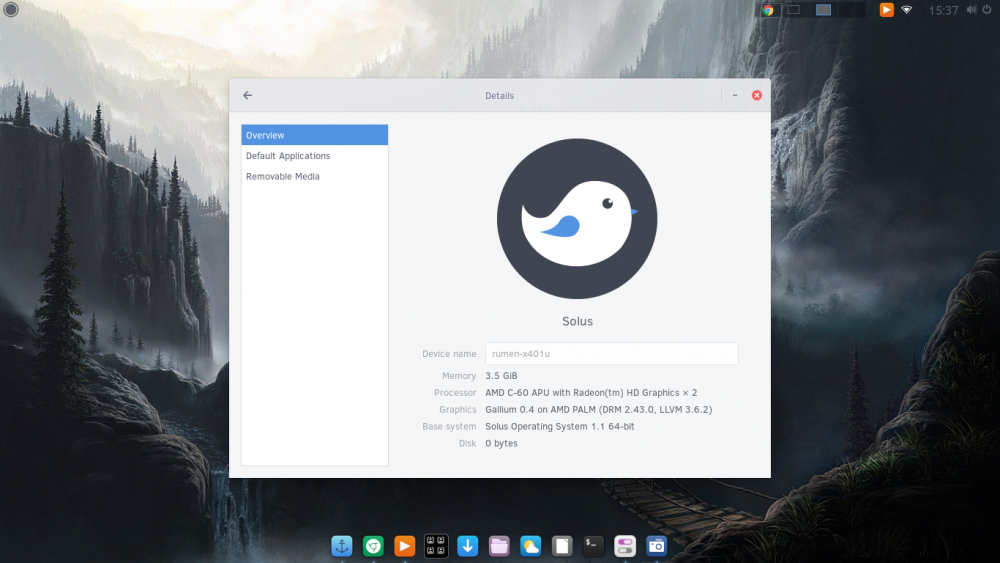Launch the weather app in dock

pyautogui.click(x=531, y=546)
